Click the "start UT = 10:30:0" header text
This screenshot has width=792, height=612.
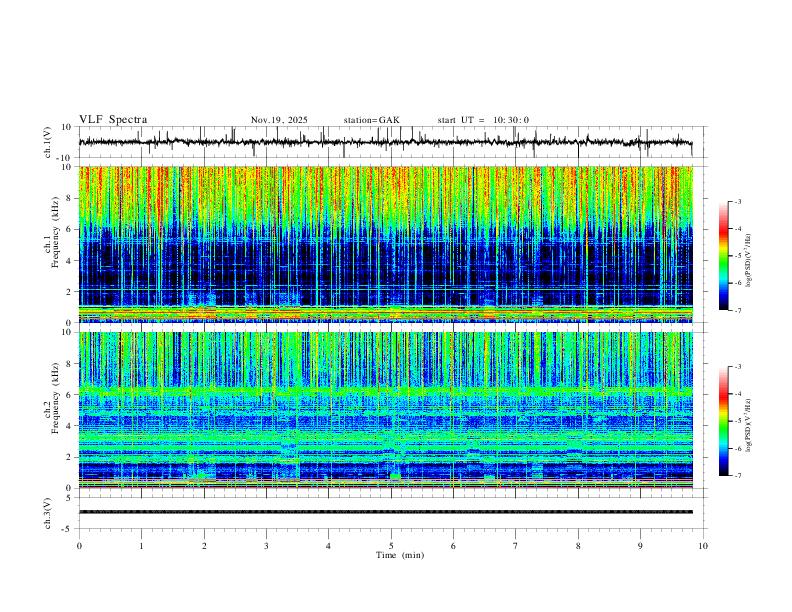coord(483,120)
